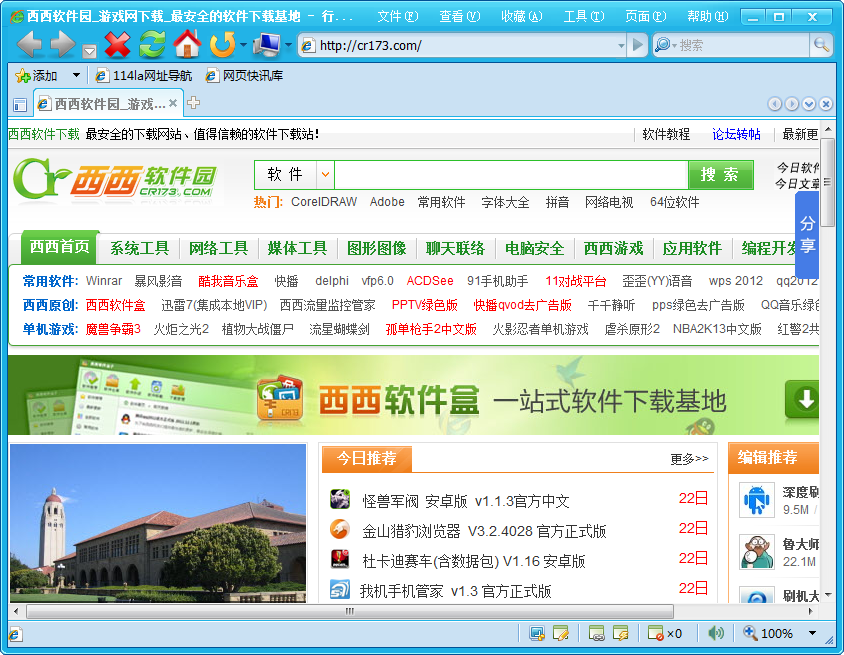Click the tab bar round down-arrow button
Screen dimensions: 844x655
(x=809, y=104)
